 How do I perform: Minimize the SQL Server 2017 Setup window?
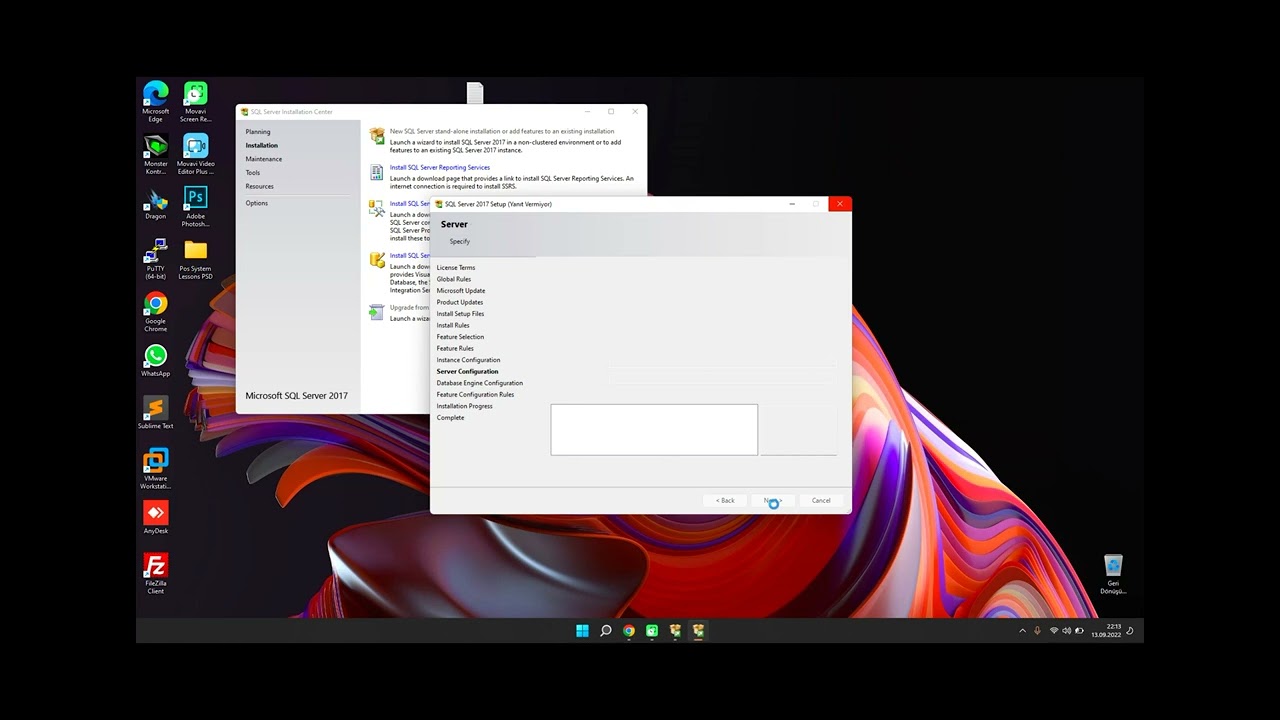792,204
